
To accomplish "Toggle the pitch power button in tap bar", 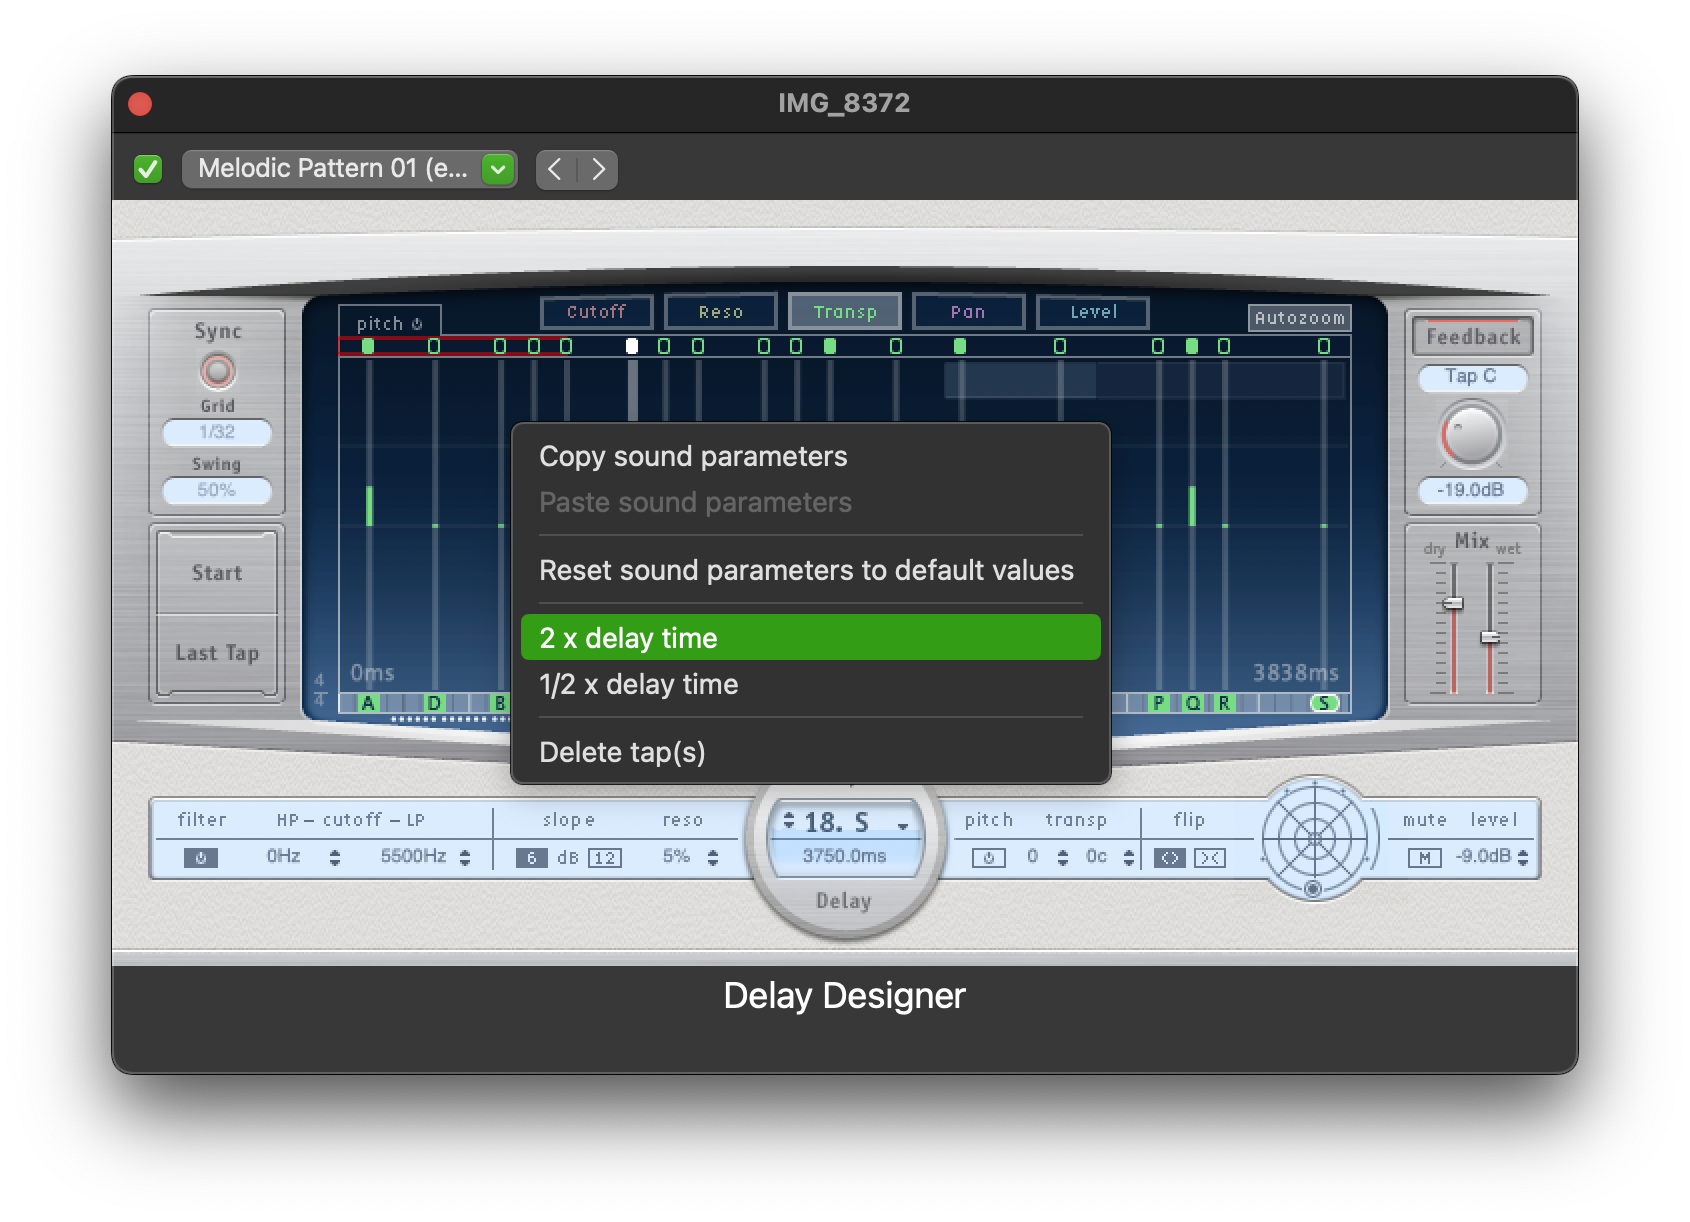I will 989,857.
